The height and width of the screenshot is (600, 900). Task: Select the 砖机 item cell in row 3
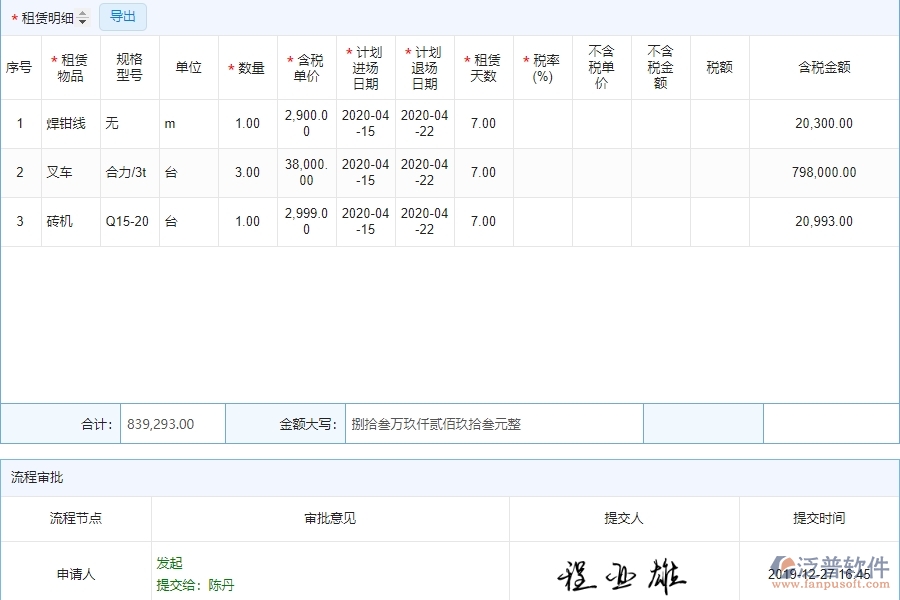click(x=63, y=221)
